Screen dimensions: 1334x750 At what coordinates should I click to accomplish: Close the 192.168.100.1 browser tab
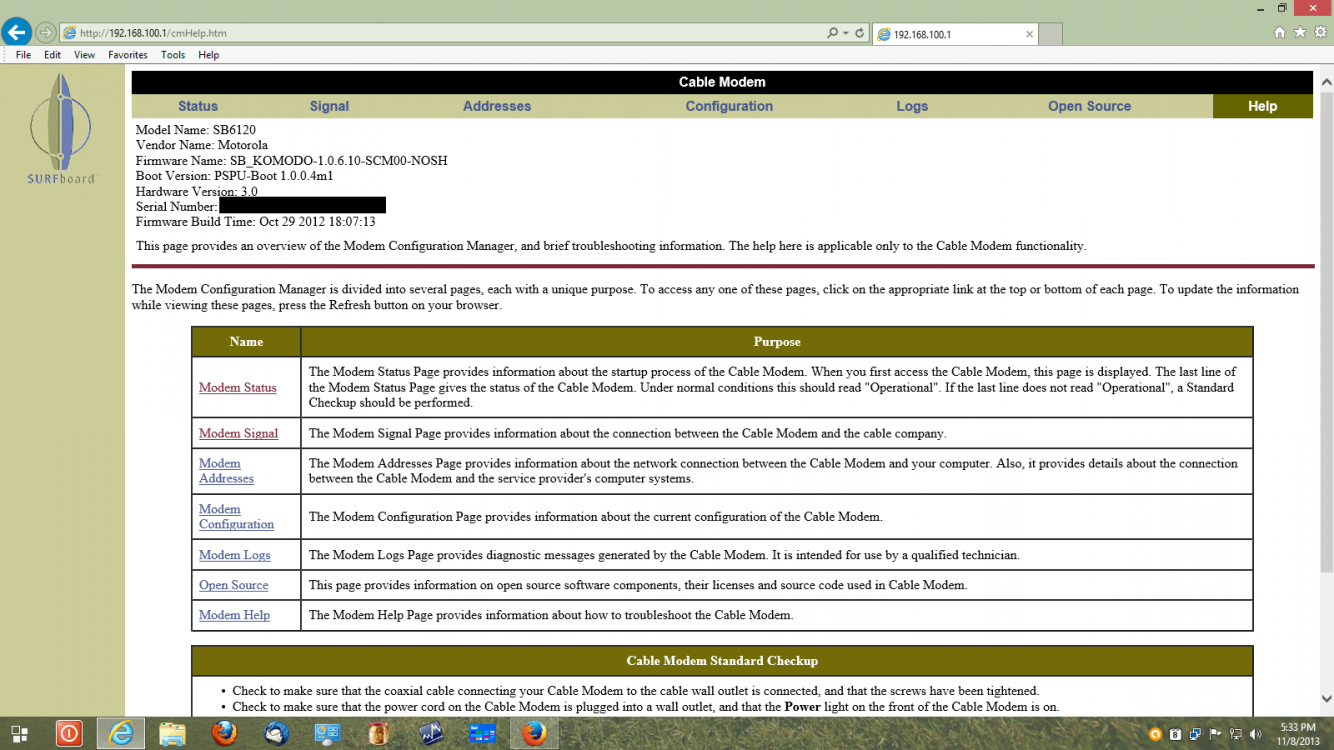tap(1029, 34)
